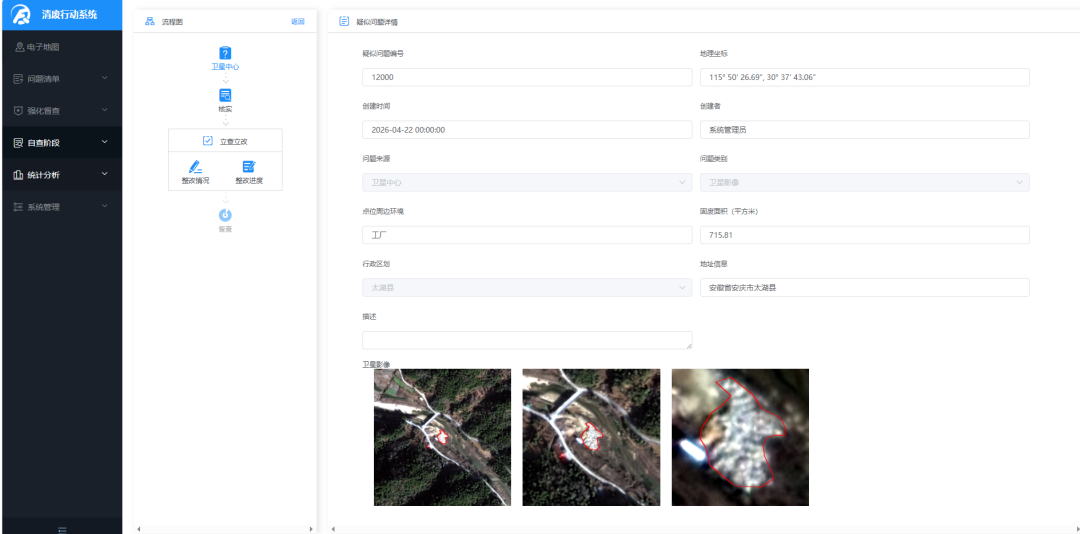Click the 问题清单 list icon
The height and width of the screenshot is (534, 1080).
(x=19, y=79)
